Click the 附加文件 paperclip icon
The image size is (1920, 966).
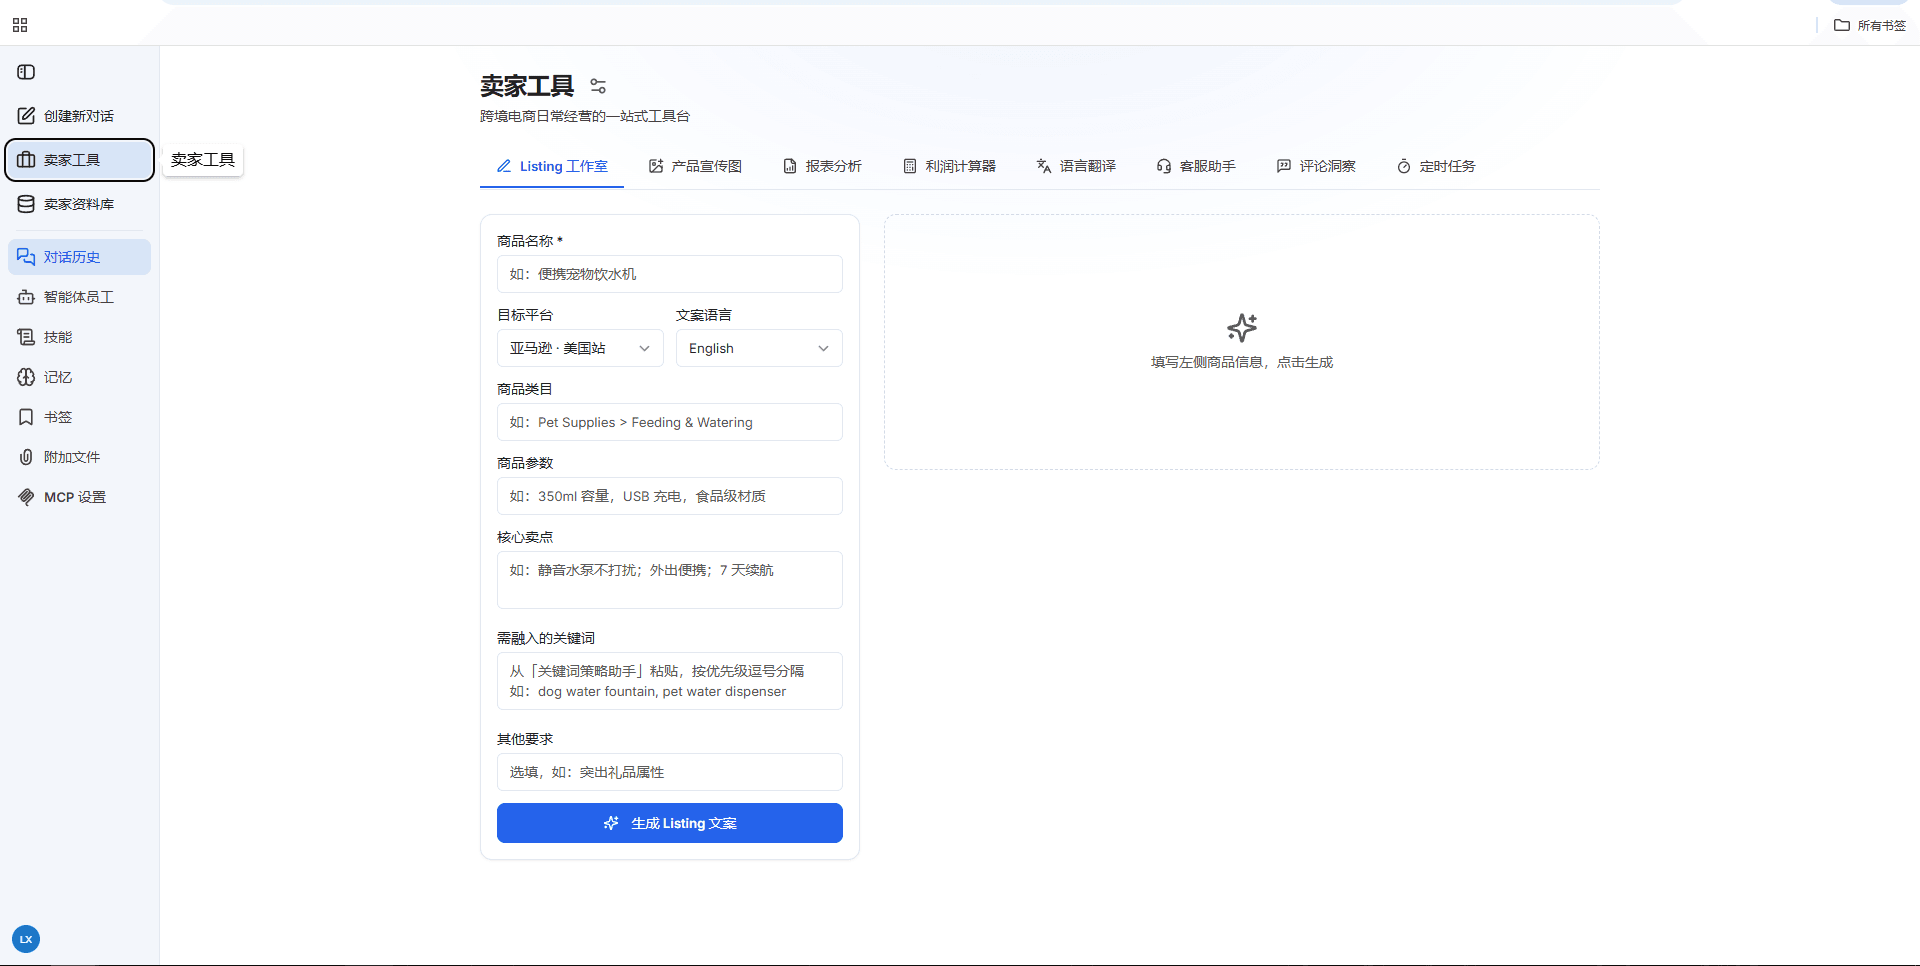click(x=26, y=457)
